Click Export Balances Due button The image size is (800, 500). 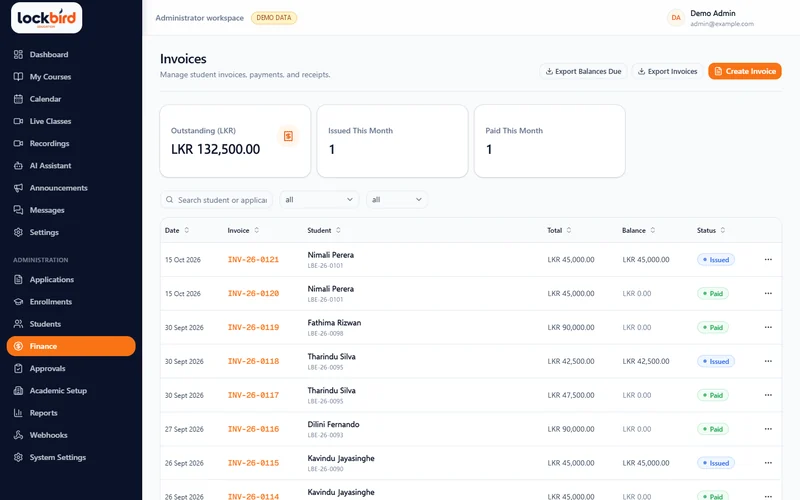pyautogui.click(x=583, y=71)
